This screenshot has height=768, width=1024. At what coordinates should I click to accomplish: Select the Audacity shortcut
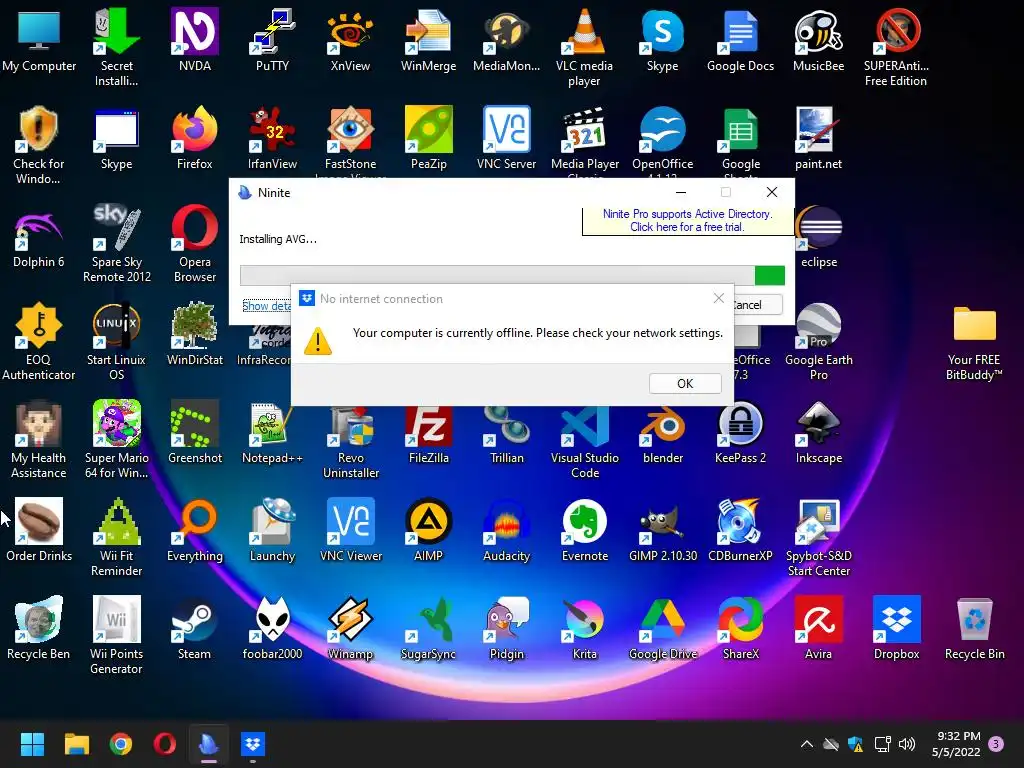(x=506, y=529)
